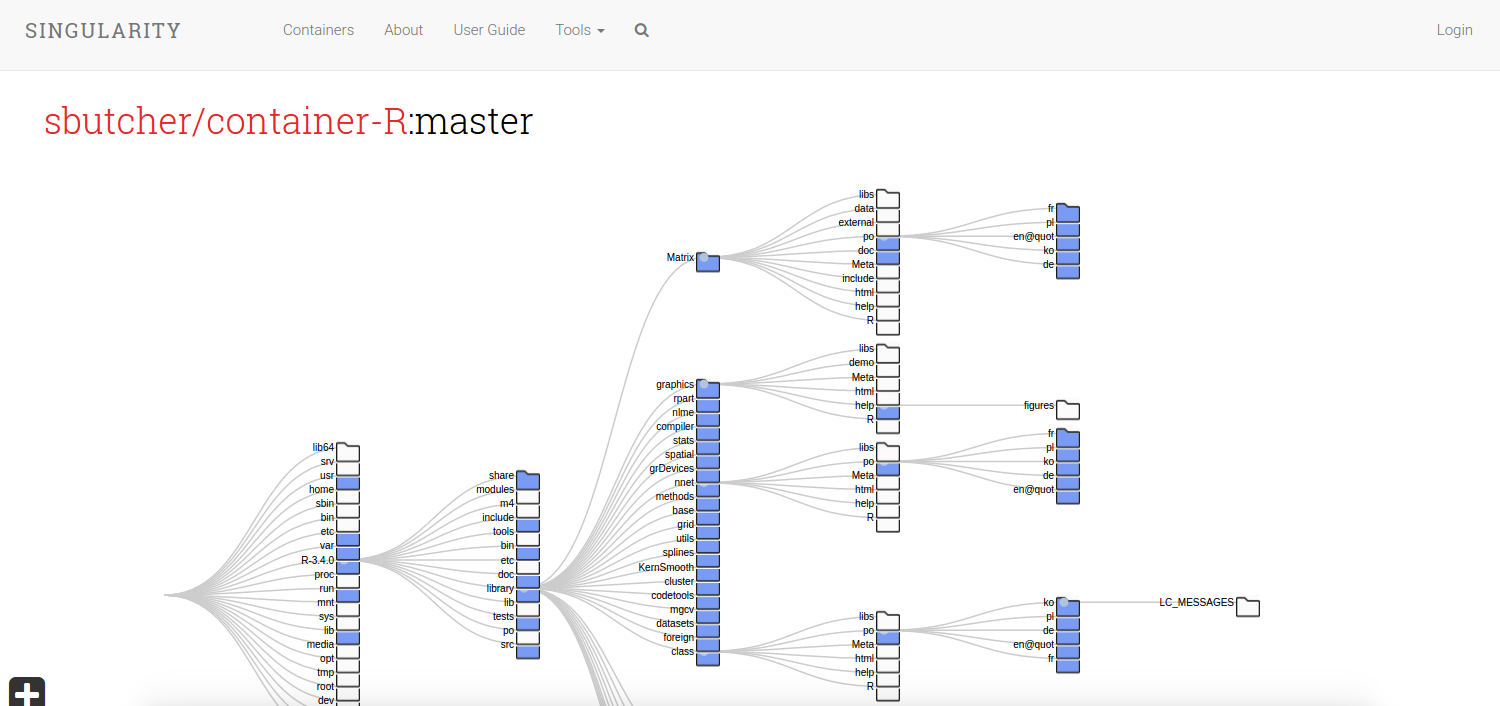
Task: Click the Login link
Action: [x=1454, y=30]
